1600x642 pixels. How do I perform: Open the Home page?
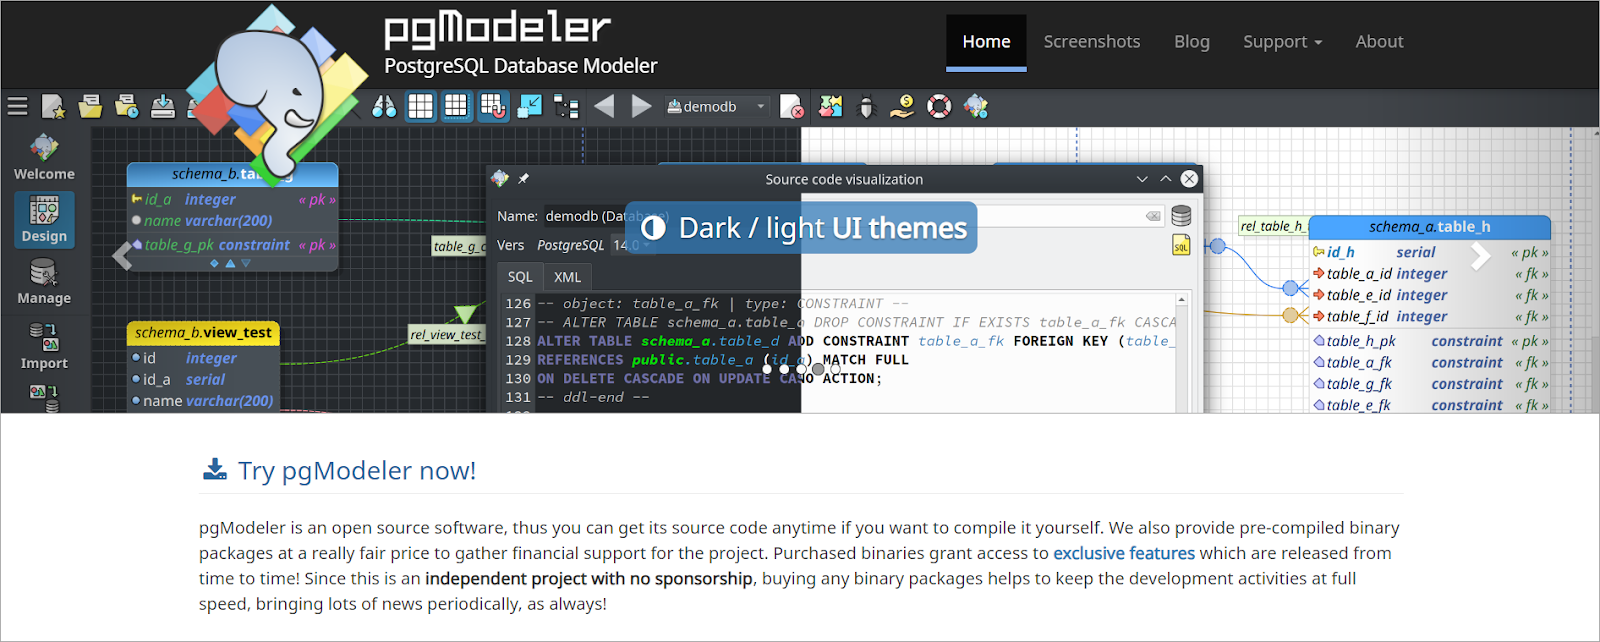pos(986,42)
